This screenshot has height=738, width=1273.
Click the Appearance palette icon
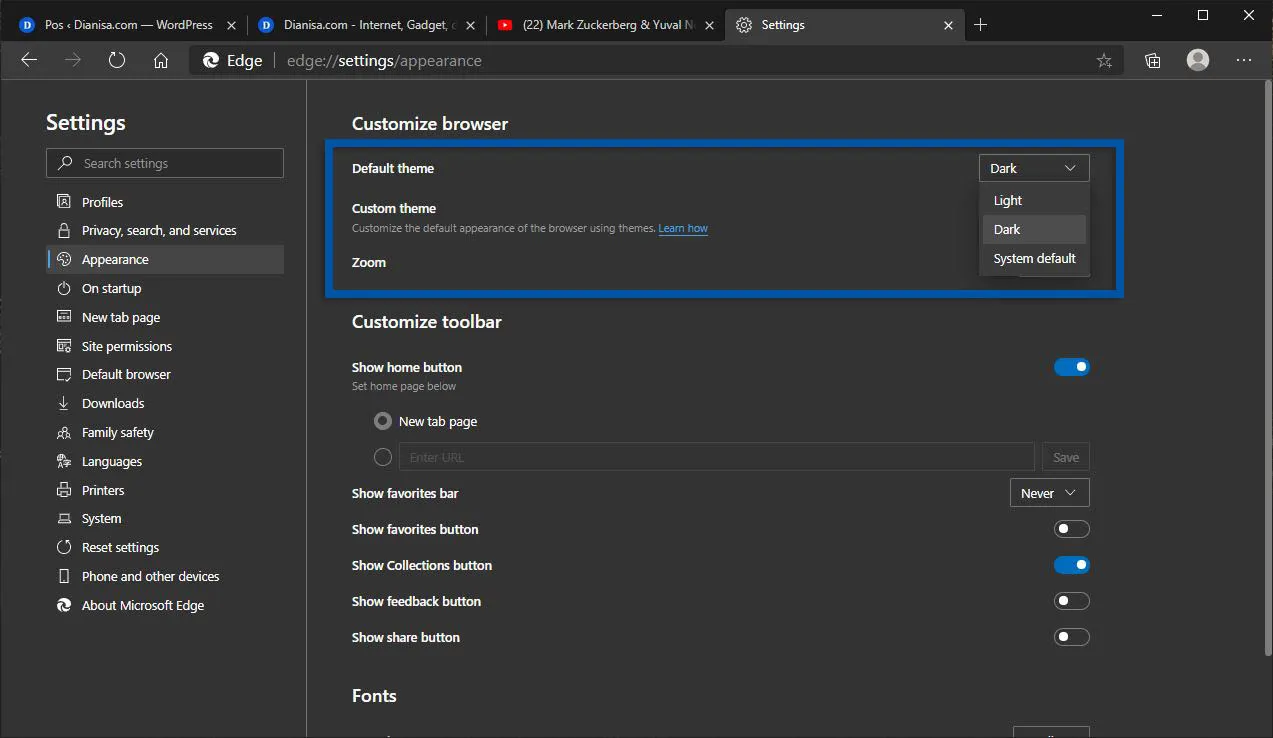[62, 259]
